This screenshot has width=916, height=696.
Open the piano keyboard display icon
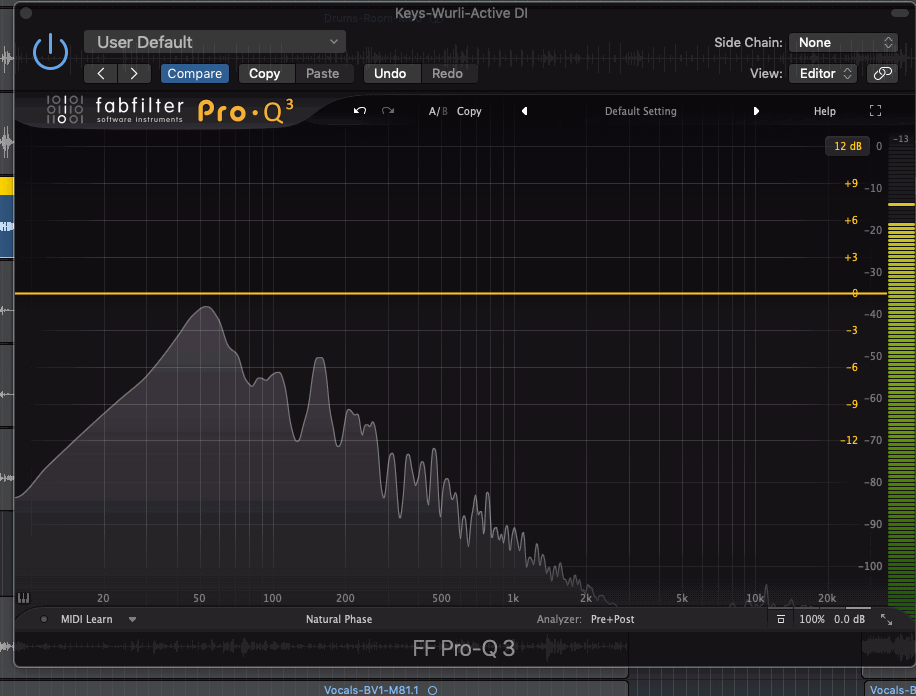23,597
